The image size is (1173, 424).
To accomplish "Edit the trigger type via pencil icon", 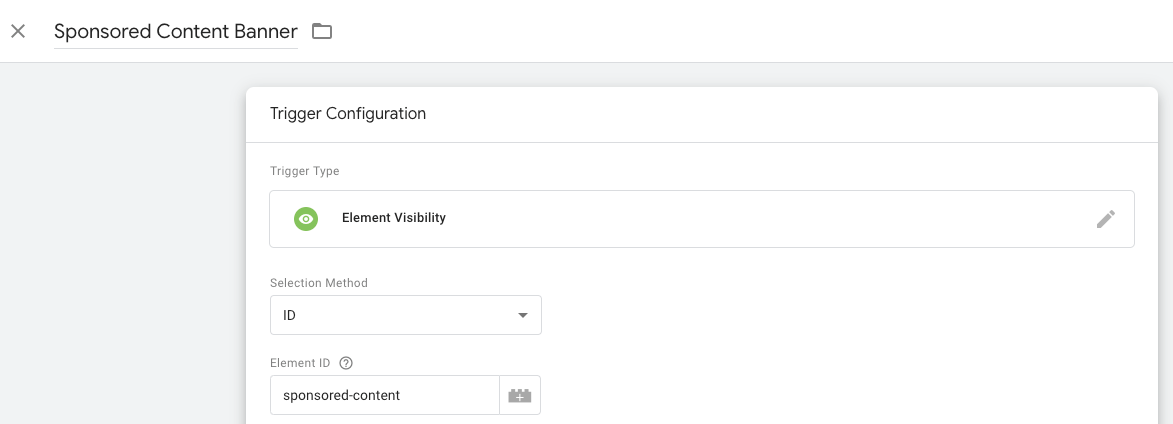I will 1105,218.
